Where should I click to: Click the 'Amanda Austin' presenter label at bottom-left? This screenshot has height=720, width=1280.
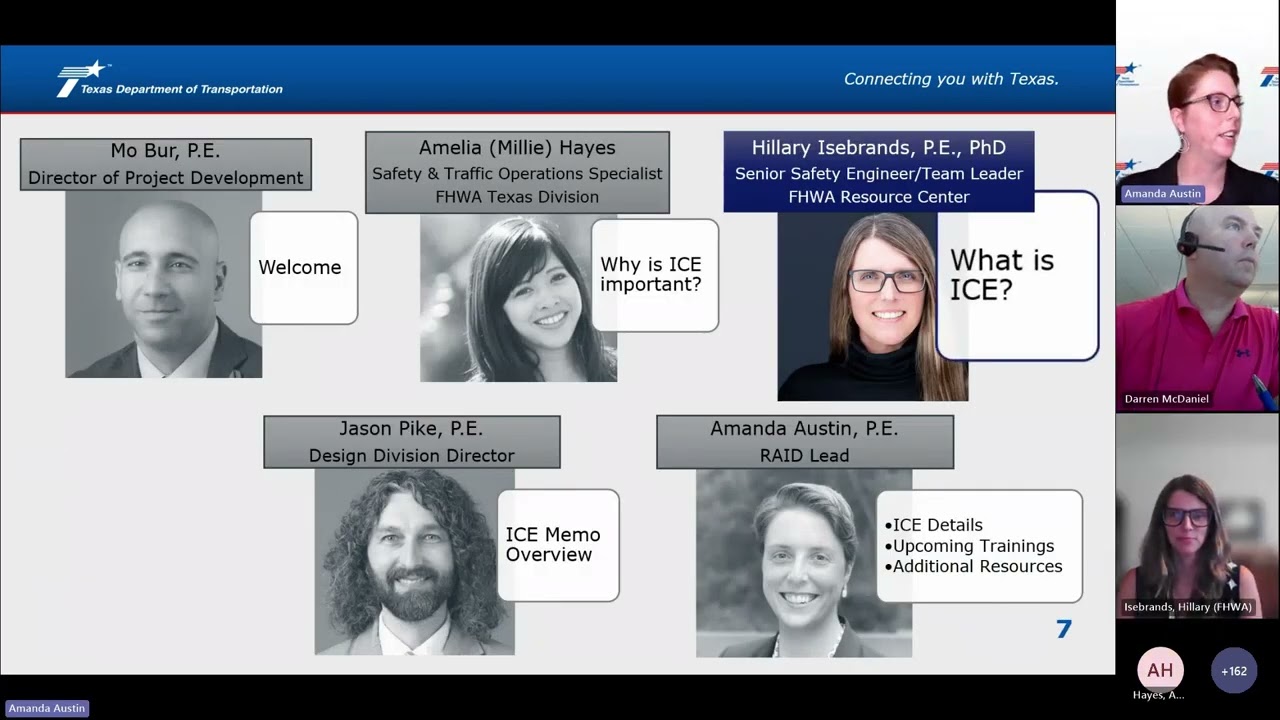pos(47,708)
